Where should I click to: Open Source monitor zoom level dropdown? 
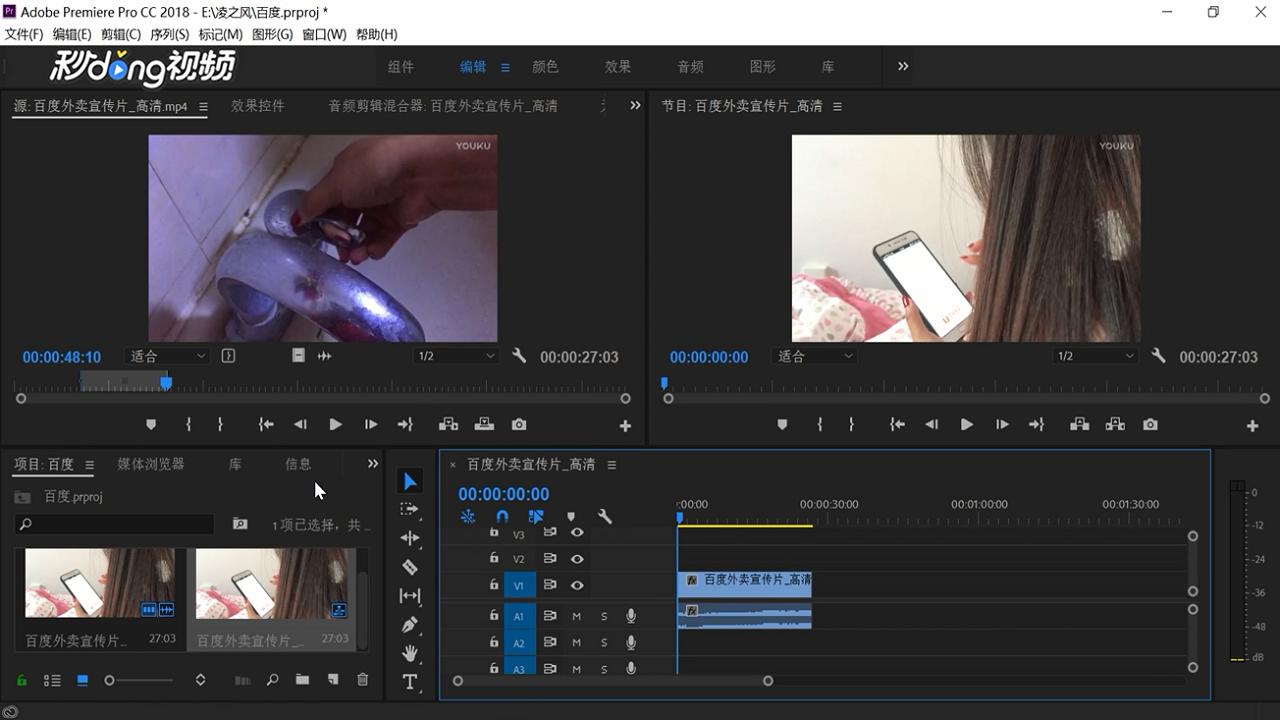point(167,356)
